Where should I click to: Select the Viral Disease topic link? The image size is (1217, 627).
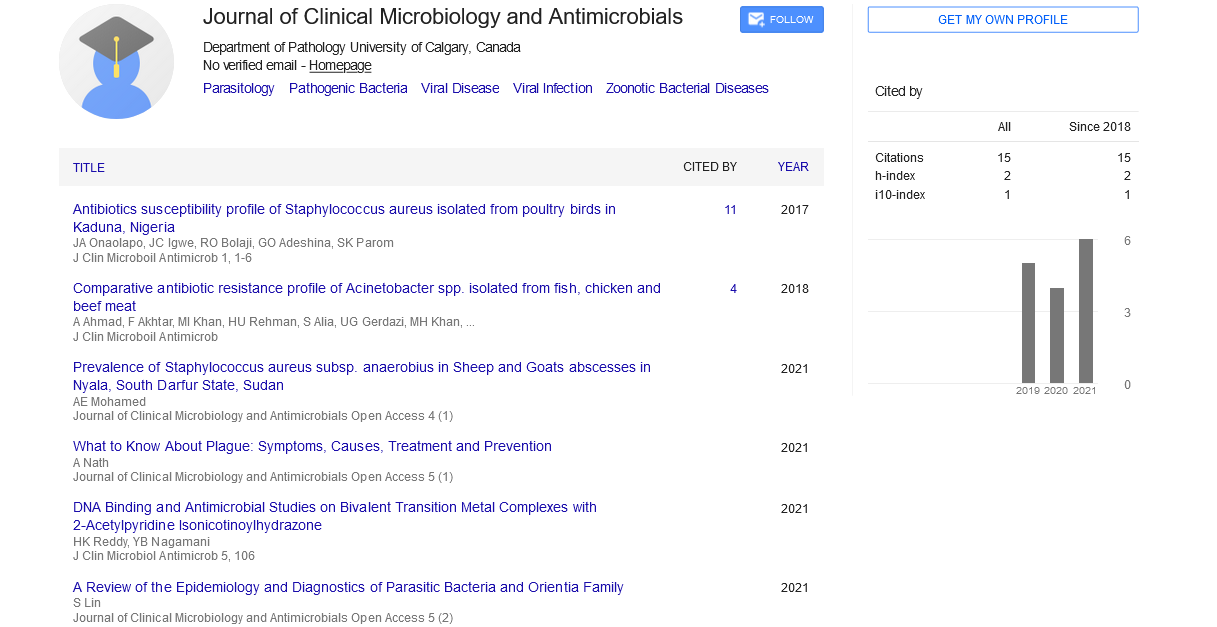pyautogui.click(x=460, y=89)
